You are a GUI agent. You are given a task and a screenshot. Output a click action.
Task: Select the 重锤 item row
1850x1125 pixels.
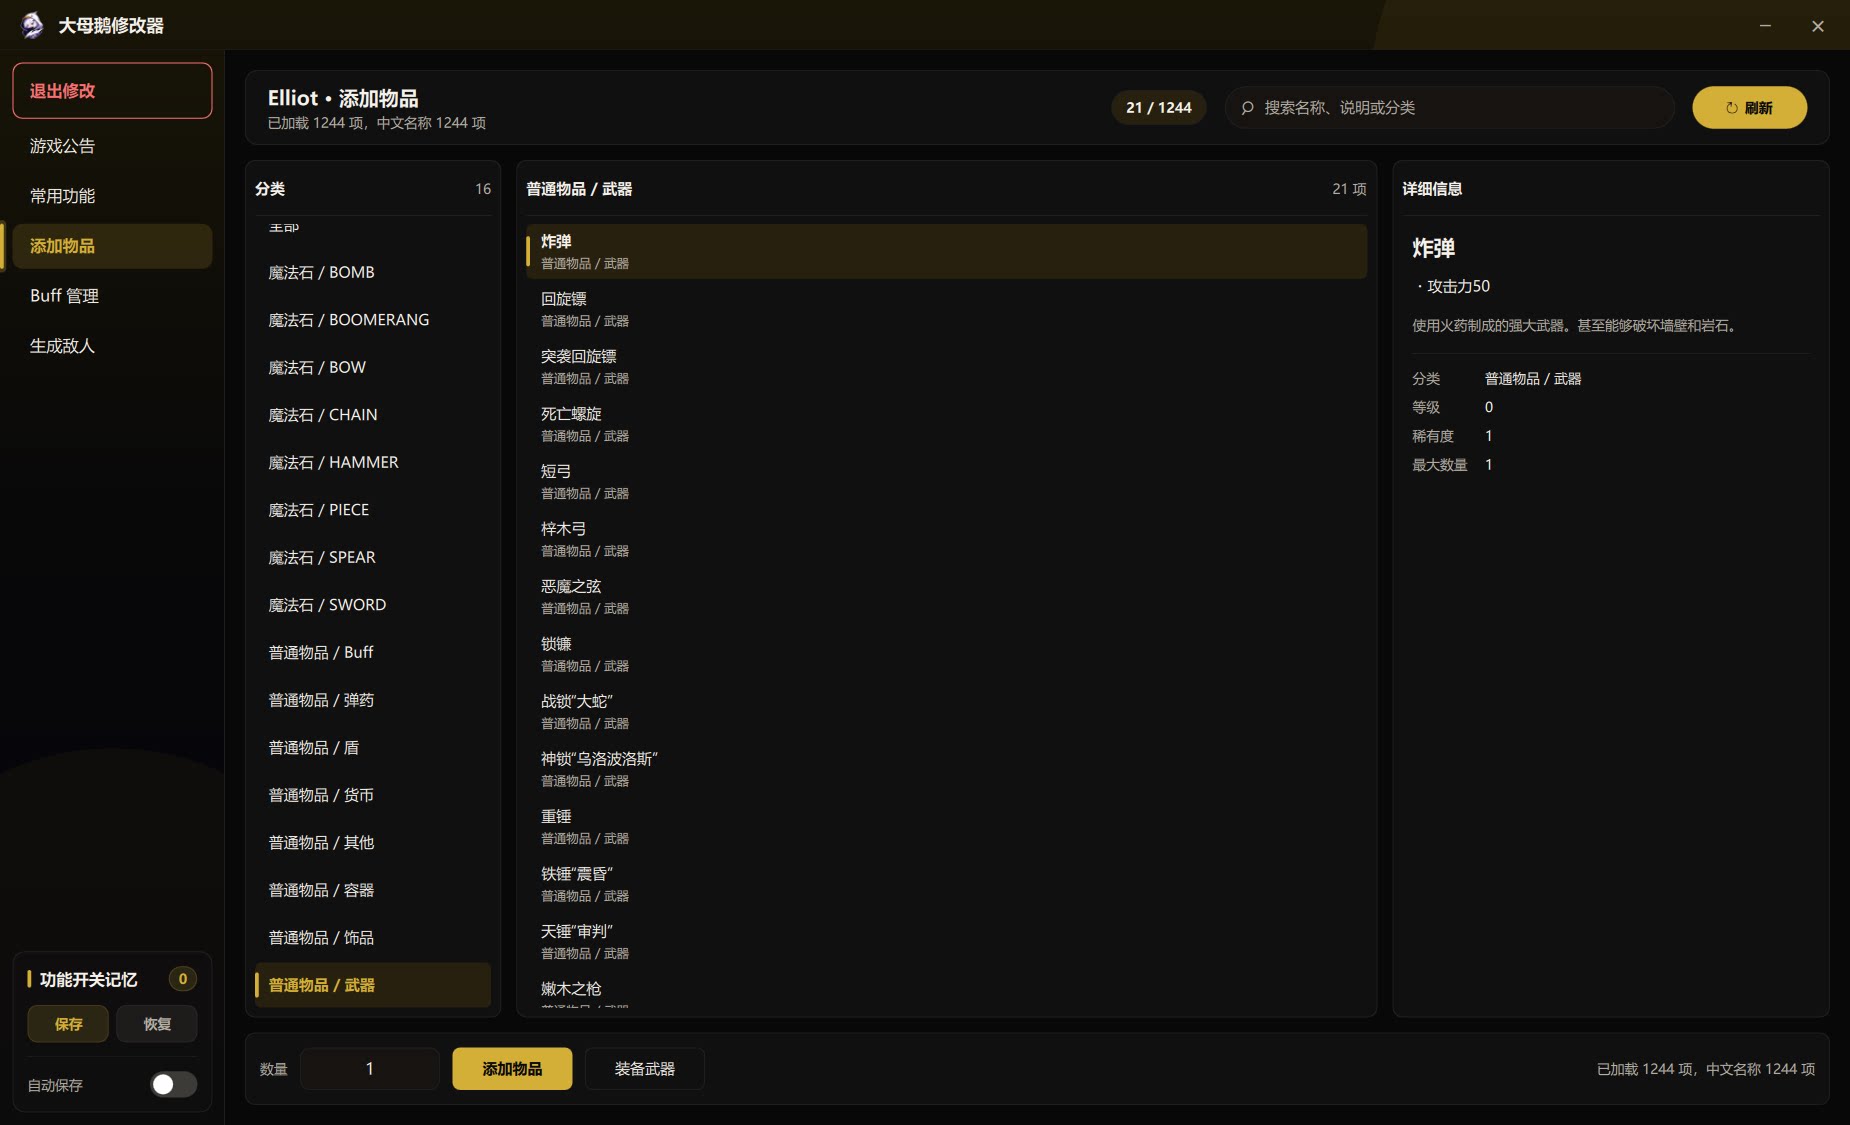pos(946,826)
